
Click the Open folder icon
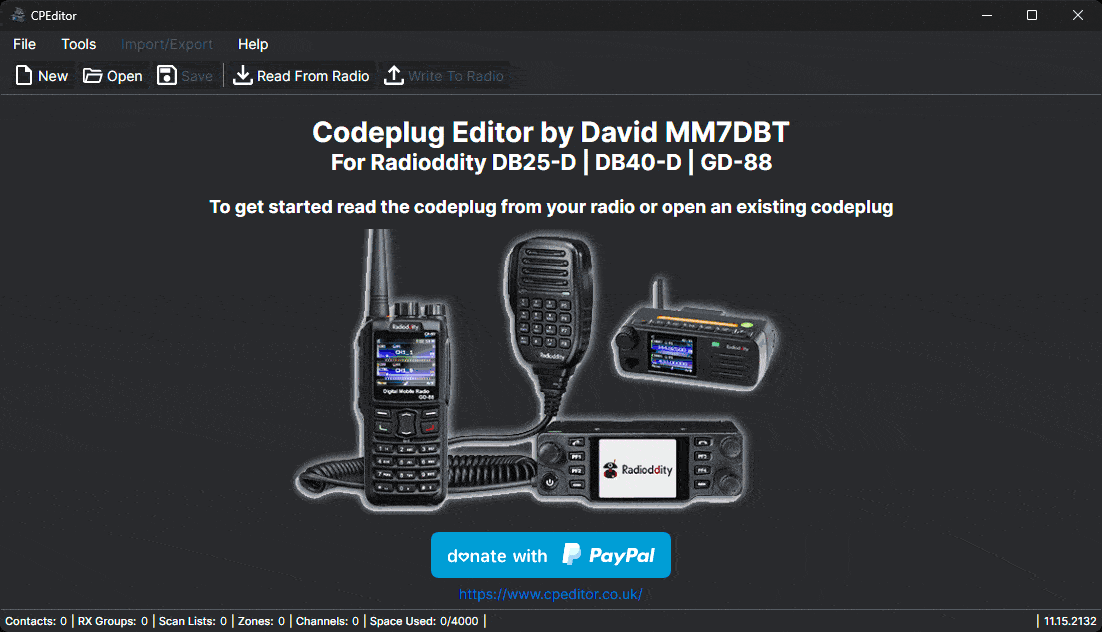92,75
